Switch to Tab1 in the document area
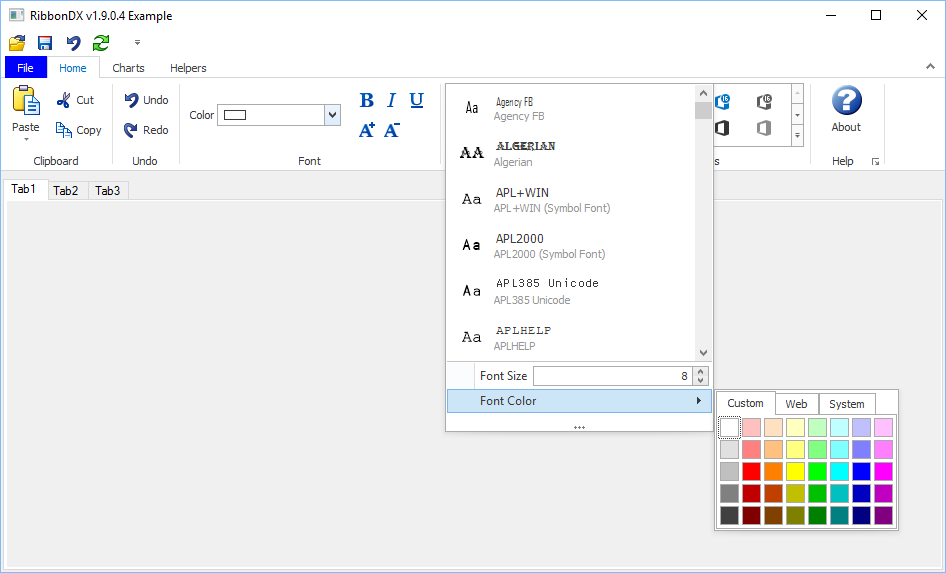 pos(24,189)
